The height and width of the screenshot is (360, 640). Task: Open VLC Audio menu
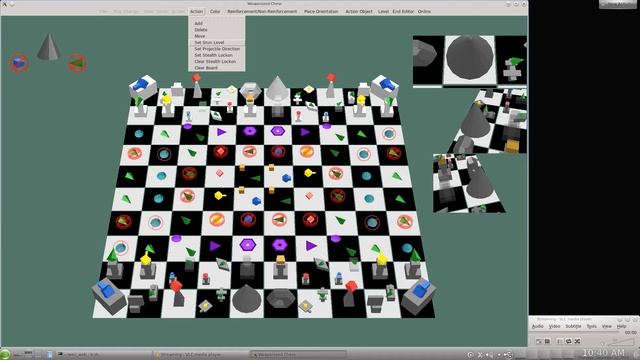(538, 327)
